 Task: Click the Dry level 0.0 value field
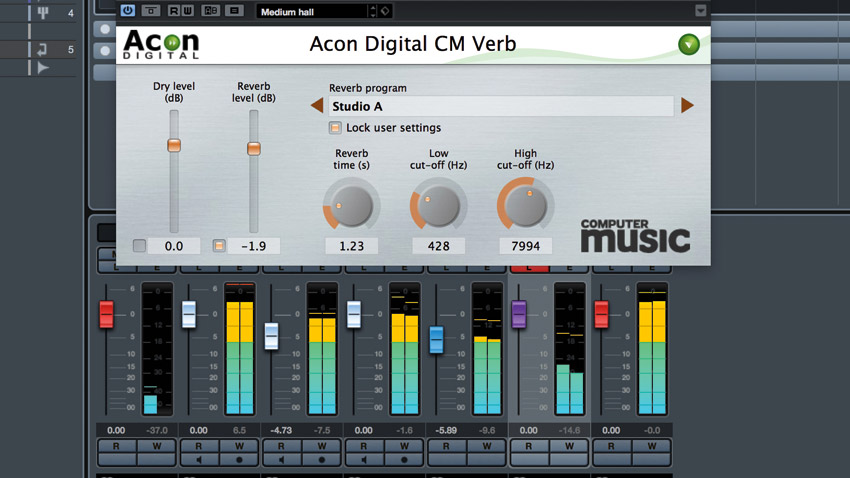[174, 246]
